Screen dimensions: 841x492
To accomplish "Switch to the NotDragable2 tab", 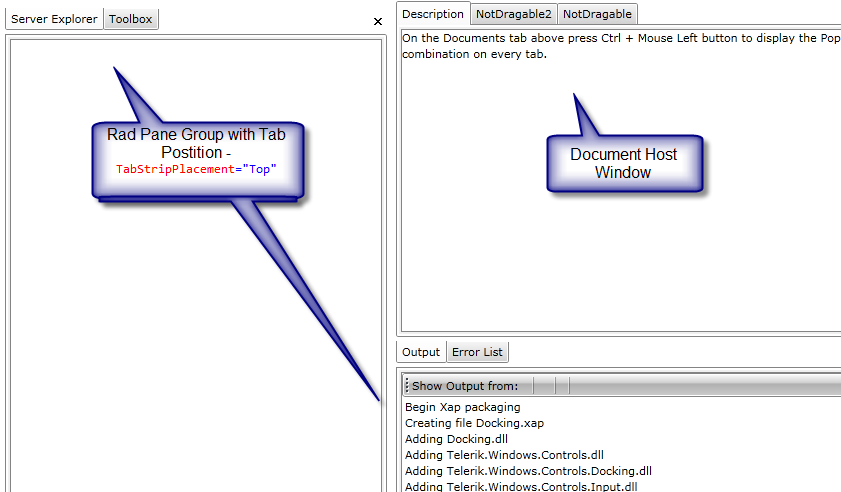I will click(x=513, y=14).
